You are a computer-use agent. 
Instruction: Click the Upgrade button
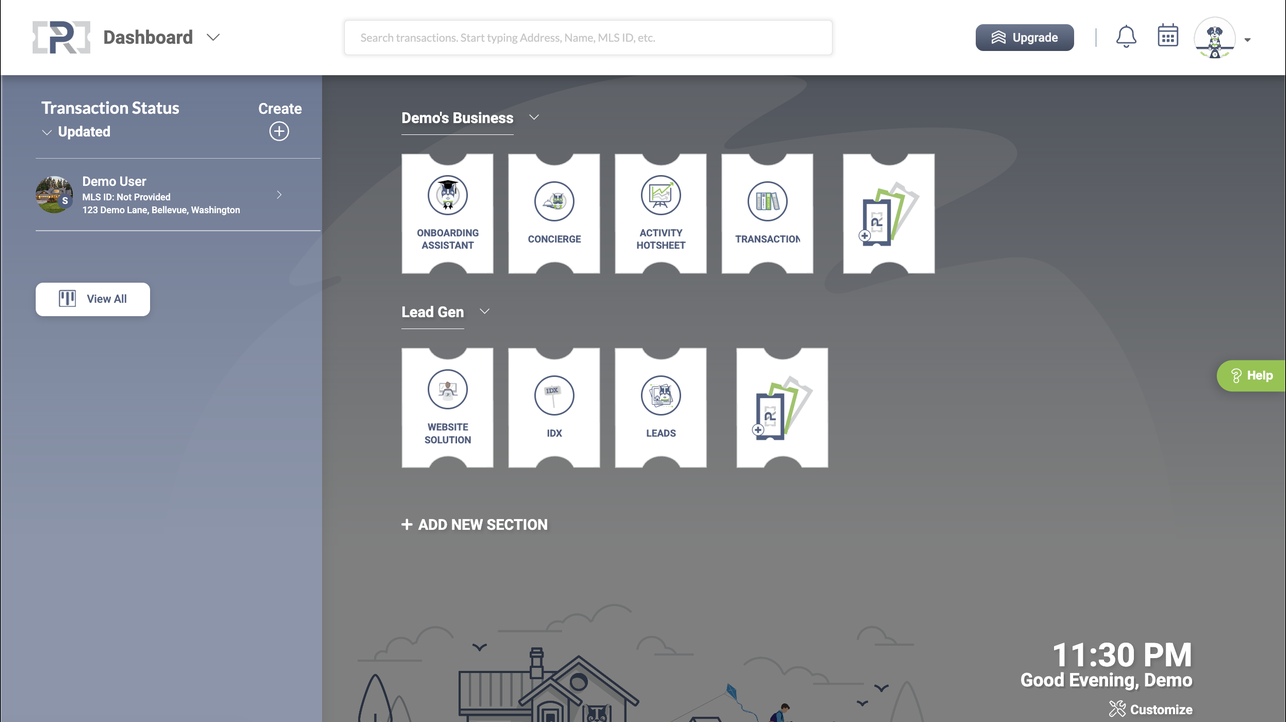[x=1025, y=37]
